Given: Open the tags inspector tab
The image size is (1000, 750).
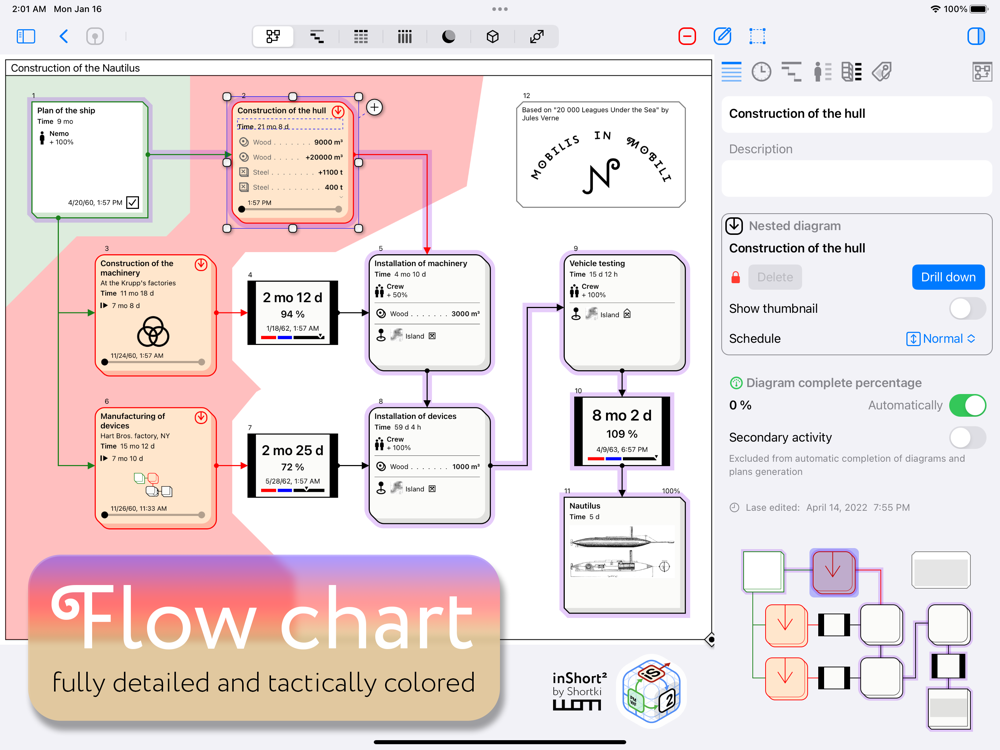Looking at the screenshot, I should pyautogui.click(x=882, y=71).
